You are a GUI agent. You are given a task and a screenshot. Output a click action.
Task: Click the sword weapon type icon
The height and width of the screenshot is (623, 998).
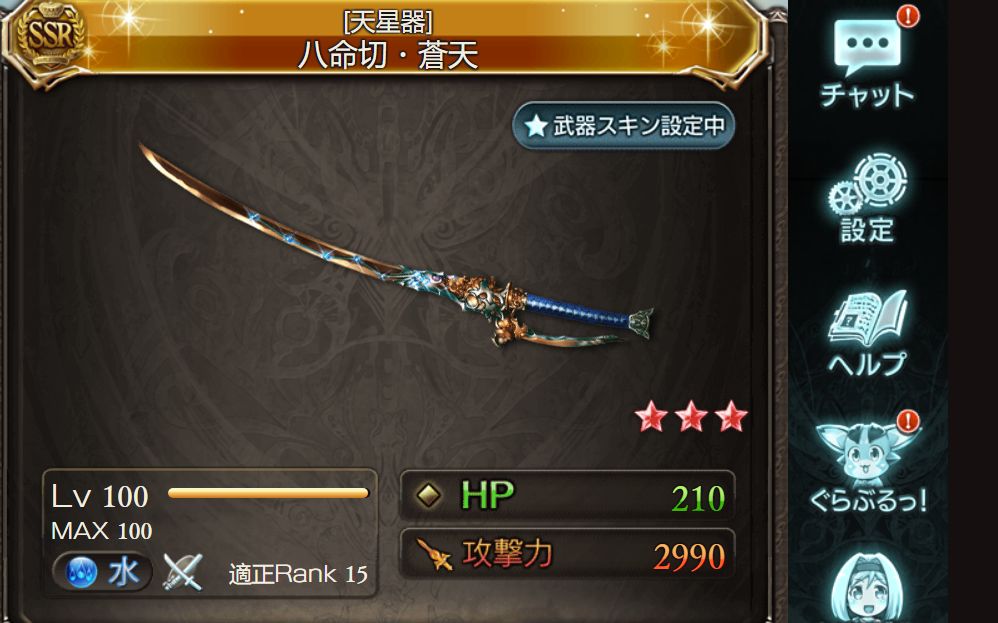click(x=182, y=571)
